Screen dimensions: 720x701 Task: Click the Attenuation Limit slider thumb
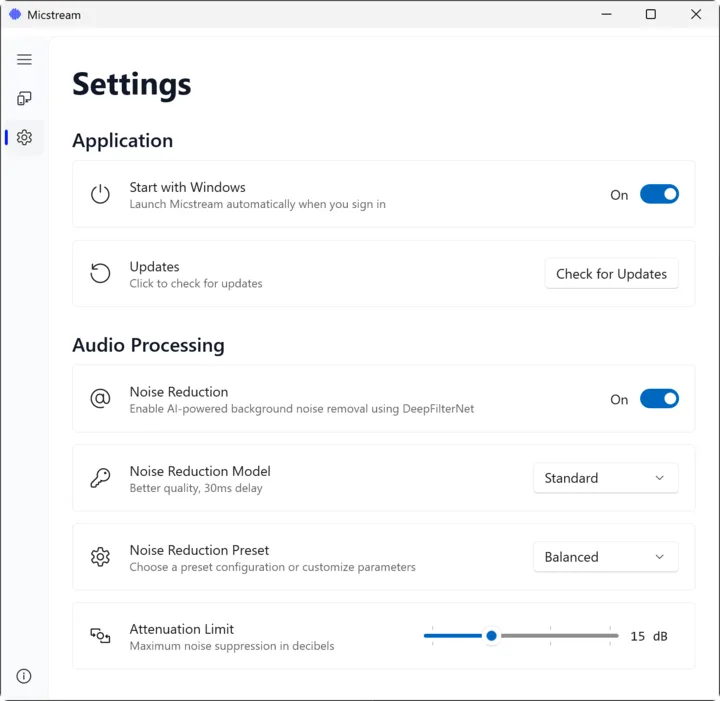[x=491, y=636]
